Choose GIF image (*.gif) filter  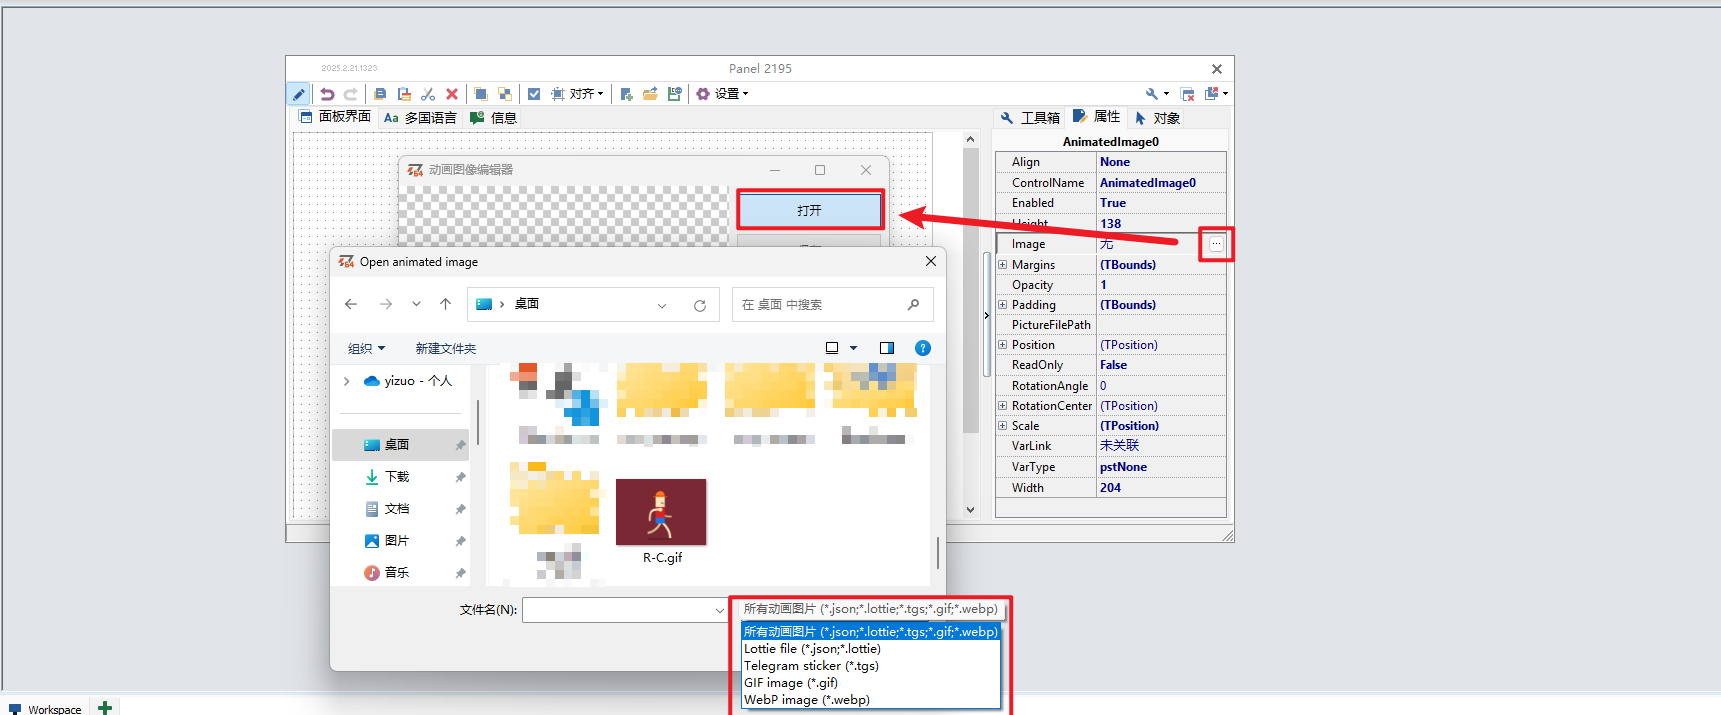pyautogui.click(x=871, y=683)
